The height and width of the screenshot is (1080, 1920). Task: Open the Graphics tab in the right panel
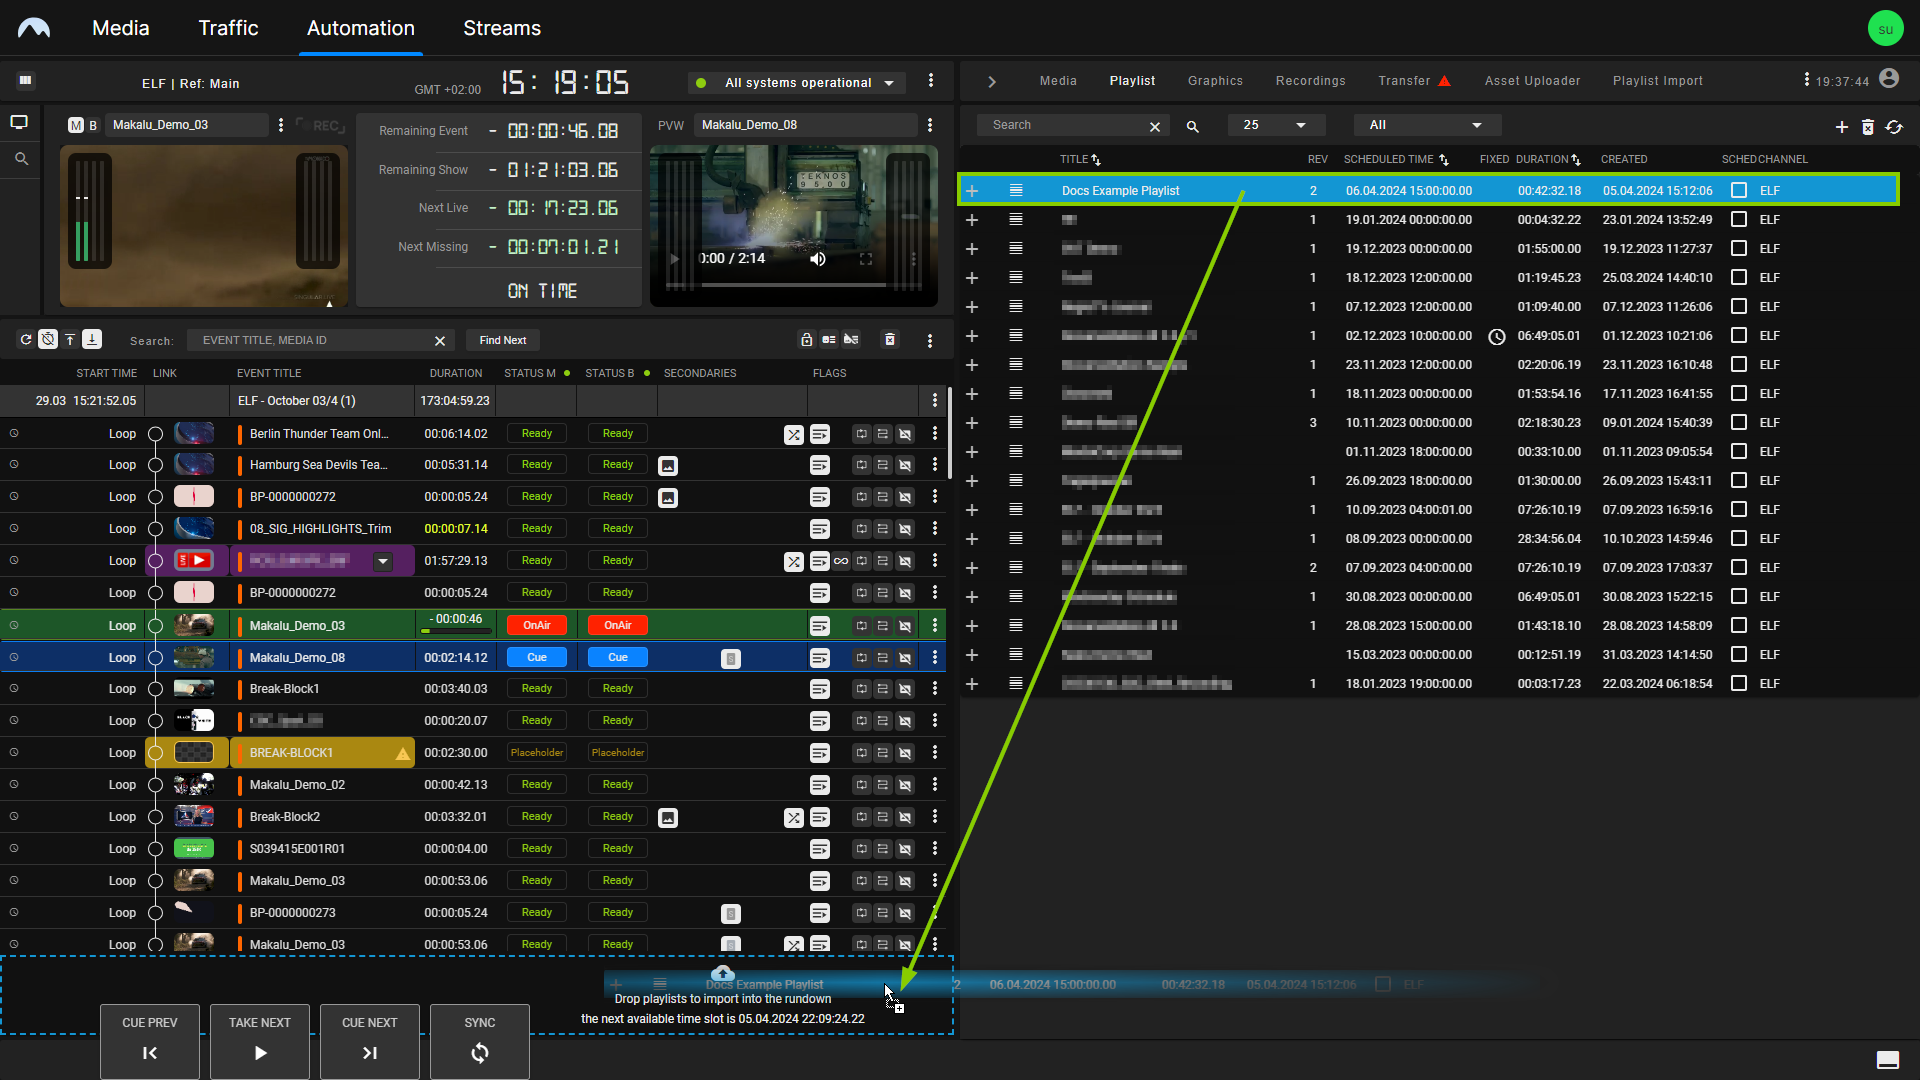point(1214,80)
